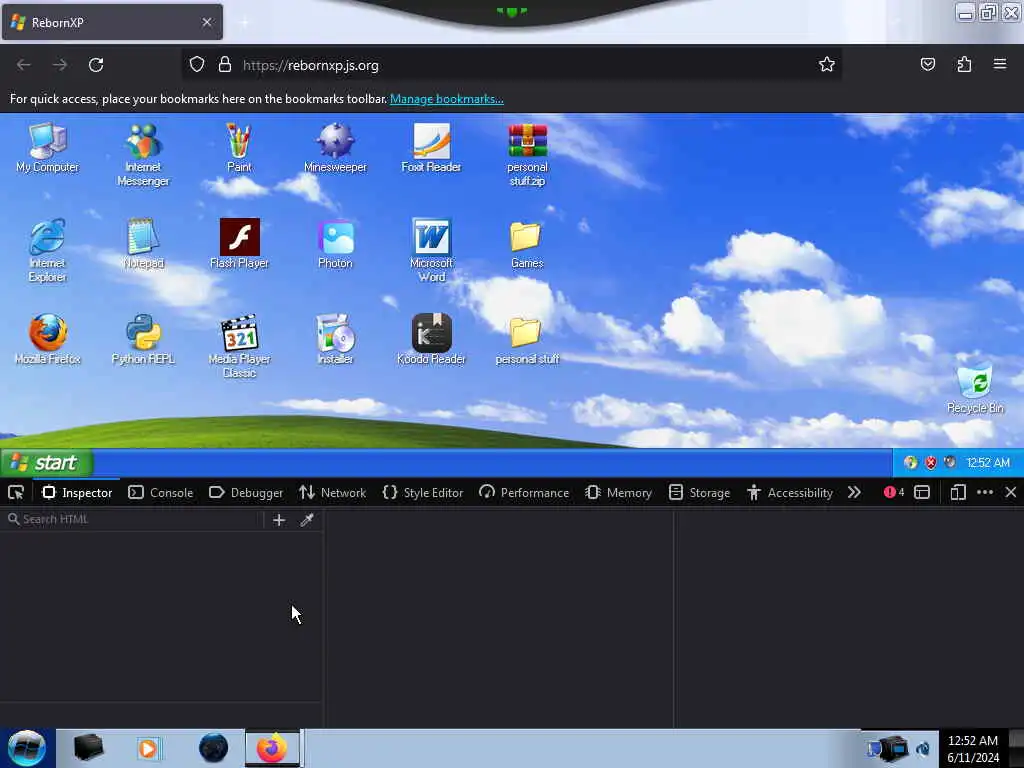Open devtools more options ellipsis

click(x=985, y=492)
